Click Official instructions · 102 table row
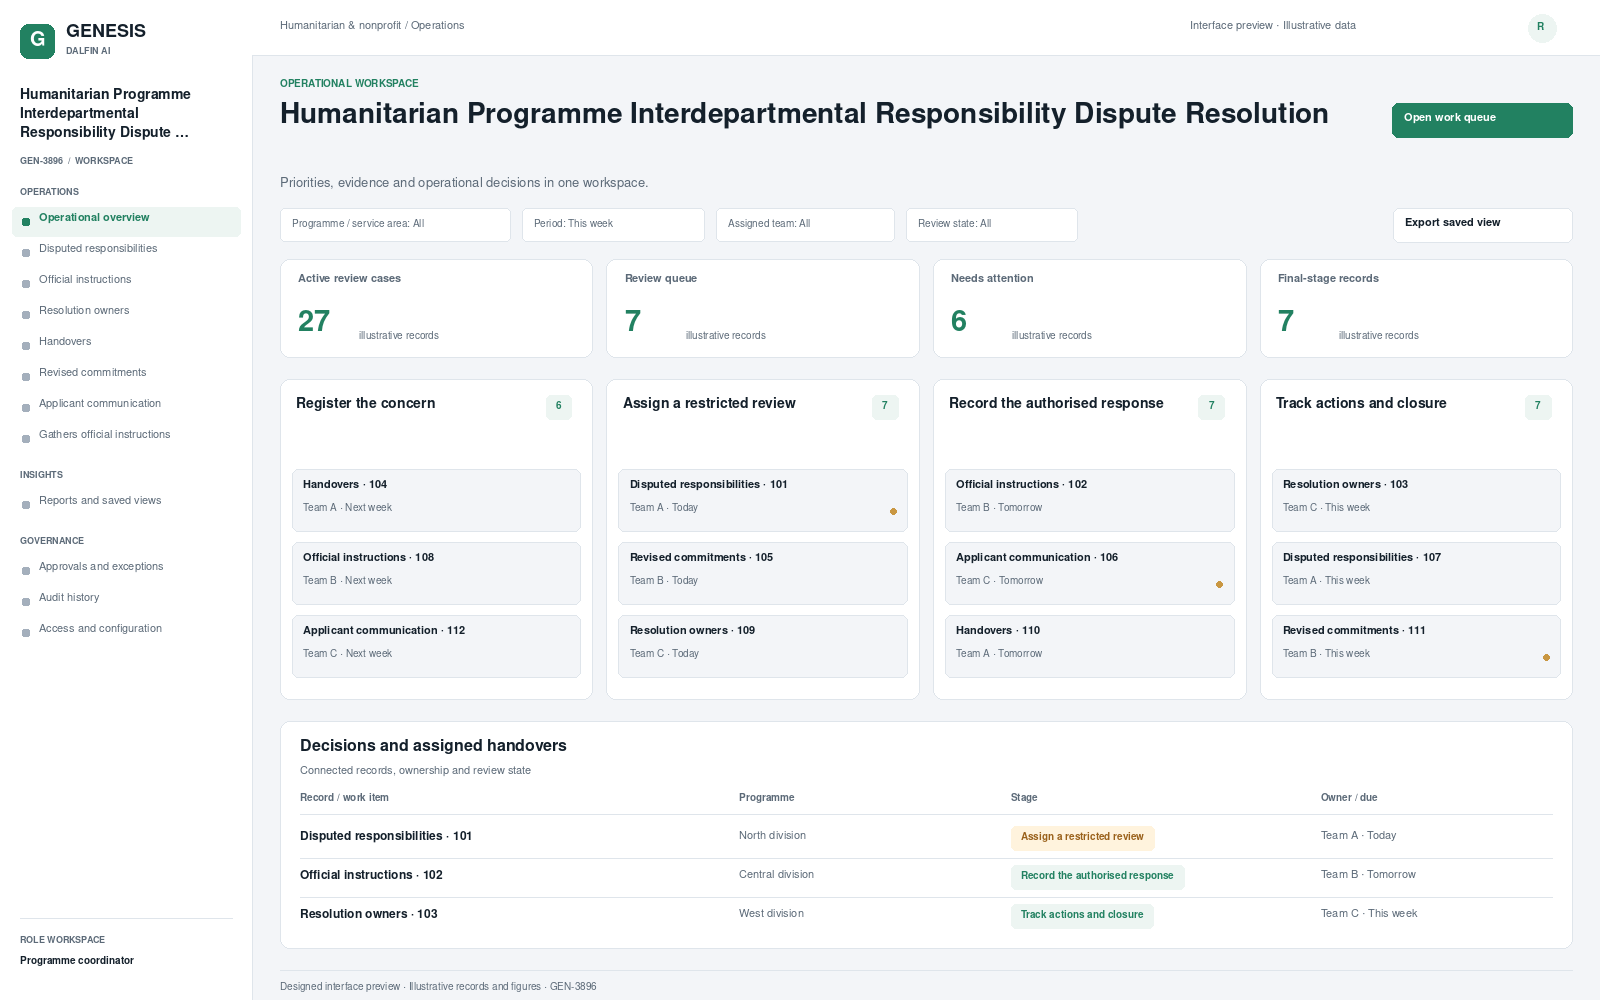 [926, 876]
